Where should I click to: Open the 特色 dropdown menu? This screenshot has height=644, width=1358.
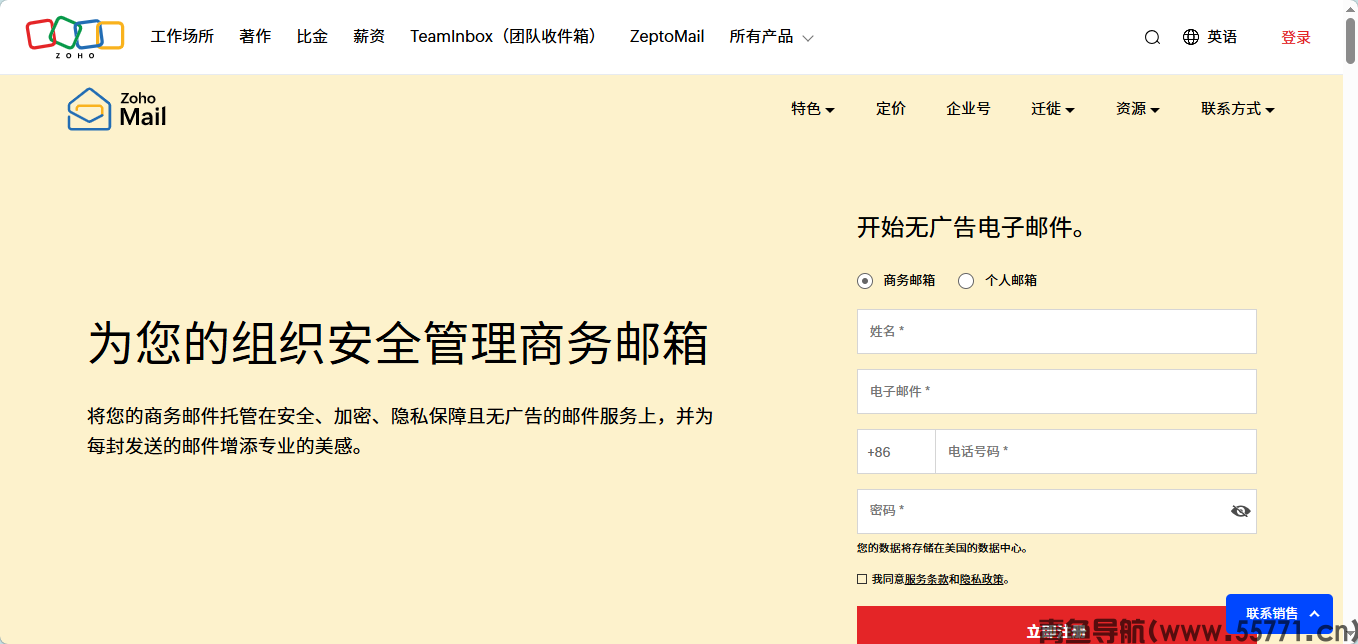[813, 109]
